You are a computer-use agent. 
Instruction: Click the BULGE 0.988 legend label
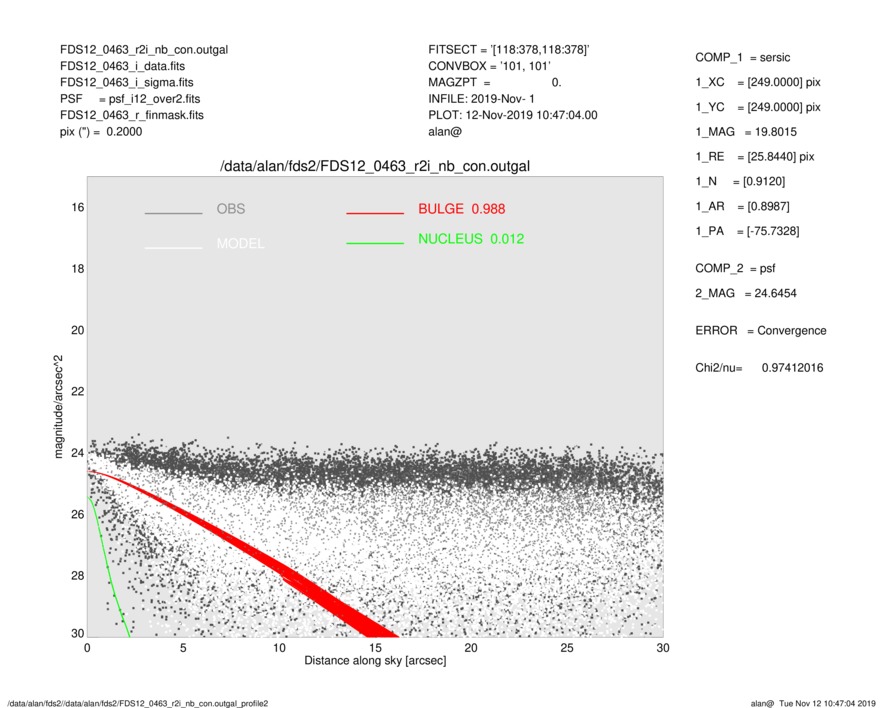pos(462,209)
